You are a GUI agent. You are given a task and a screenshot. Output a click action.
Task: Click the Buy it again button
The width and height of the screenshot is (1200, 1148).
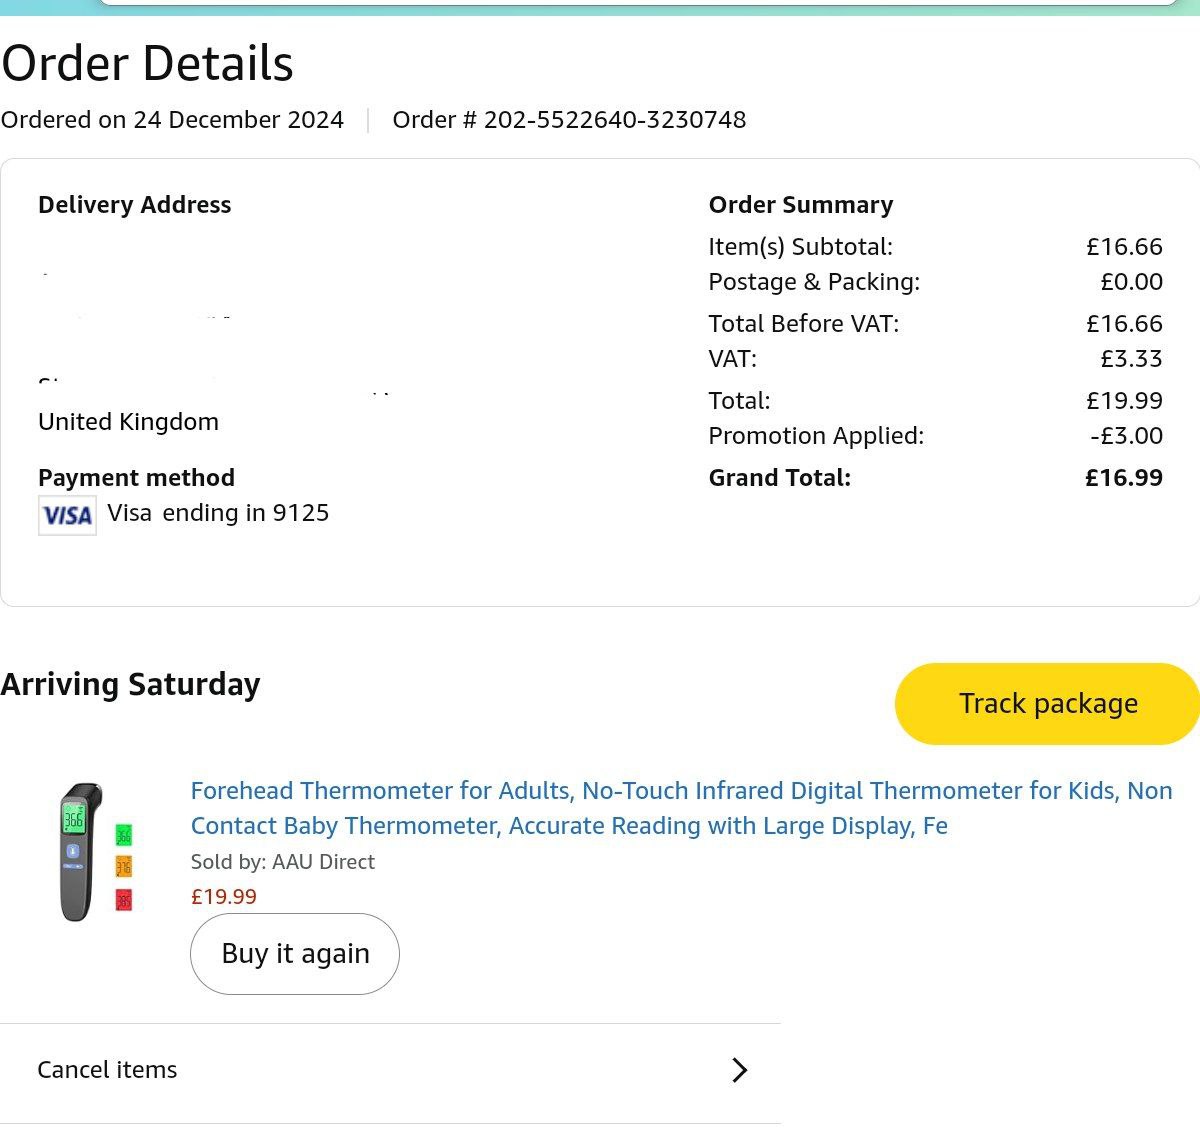point(295,954)
